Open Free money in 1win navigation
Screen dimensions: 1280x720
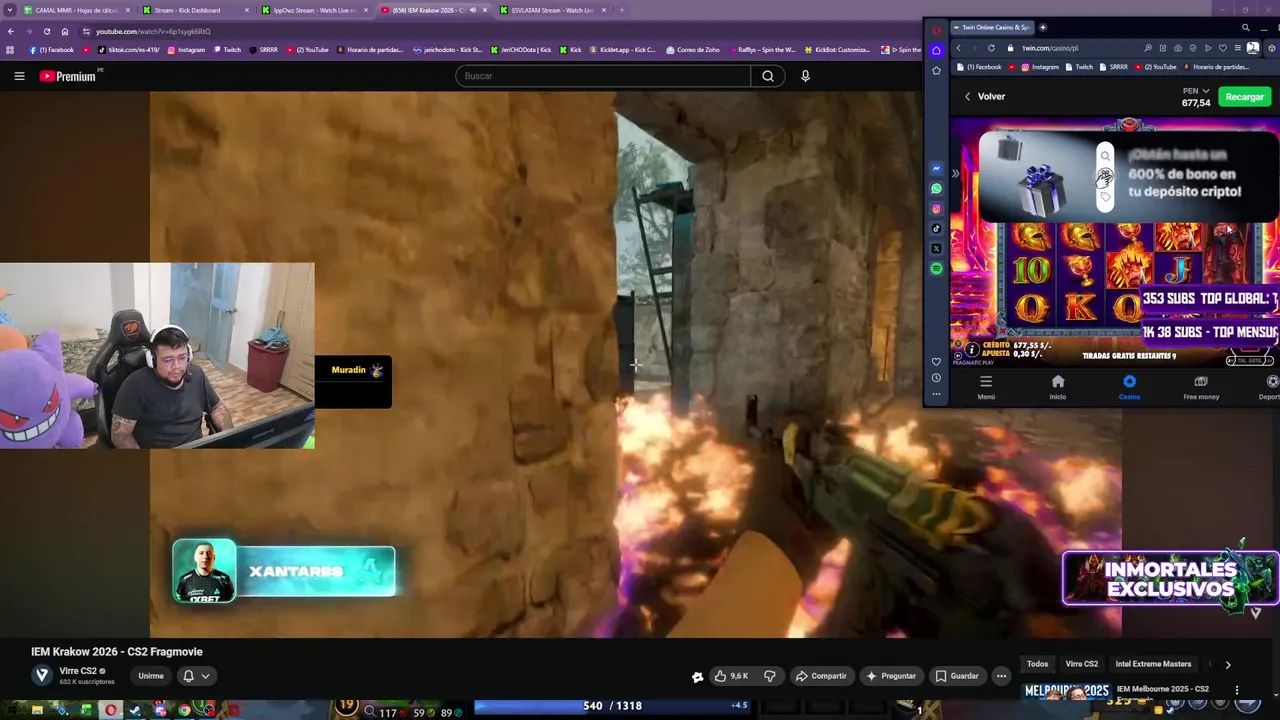tap(1201, 387)
